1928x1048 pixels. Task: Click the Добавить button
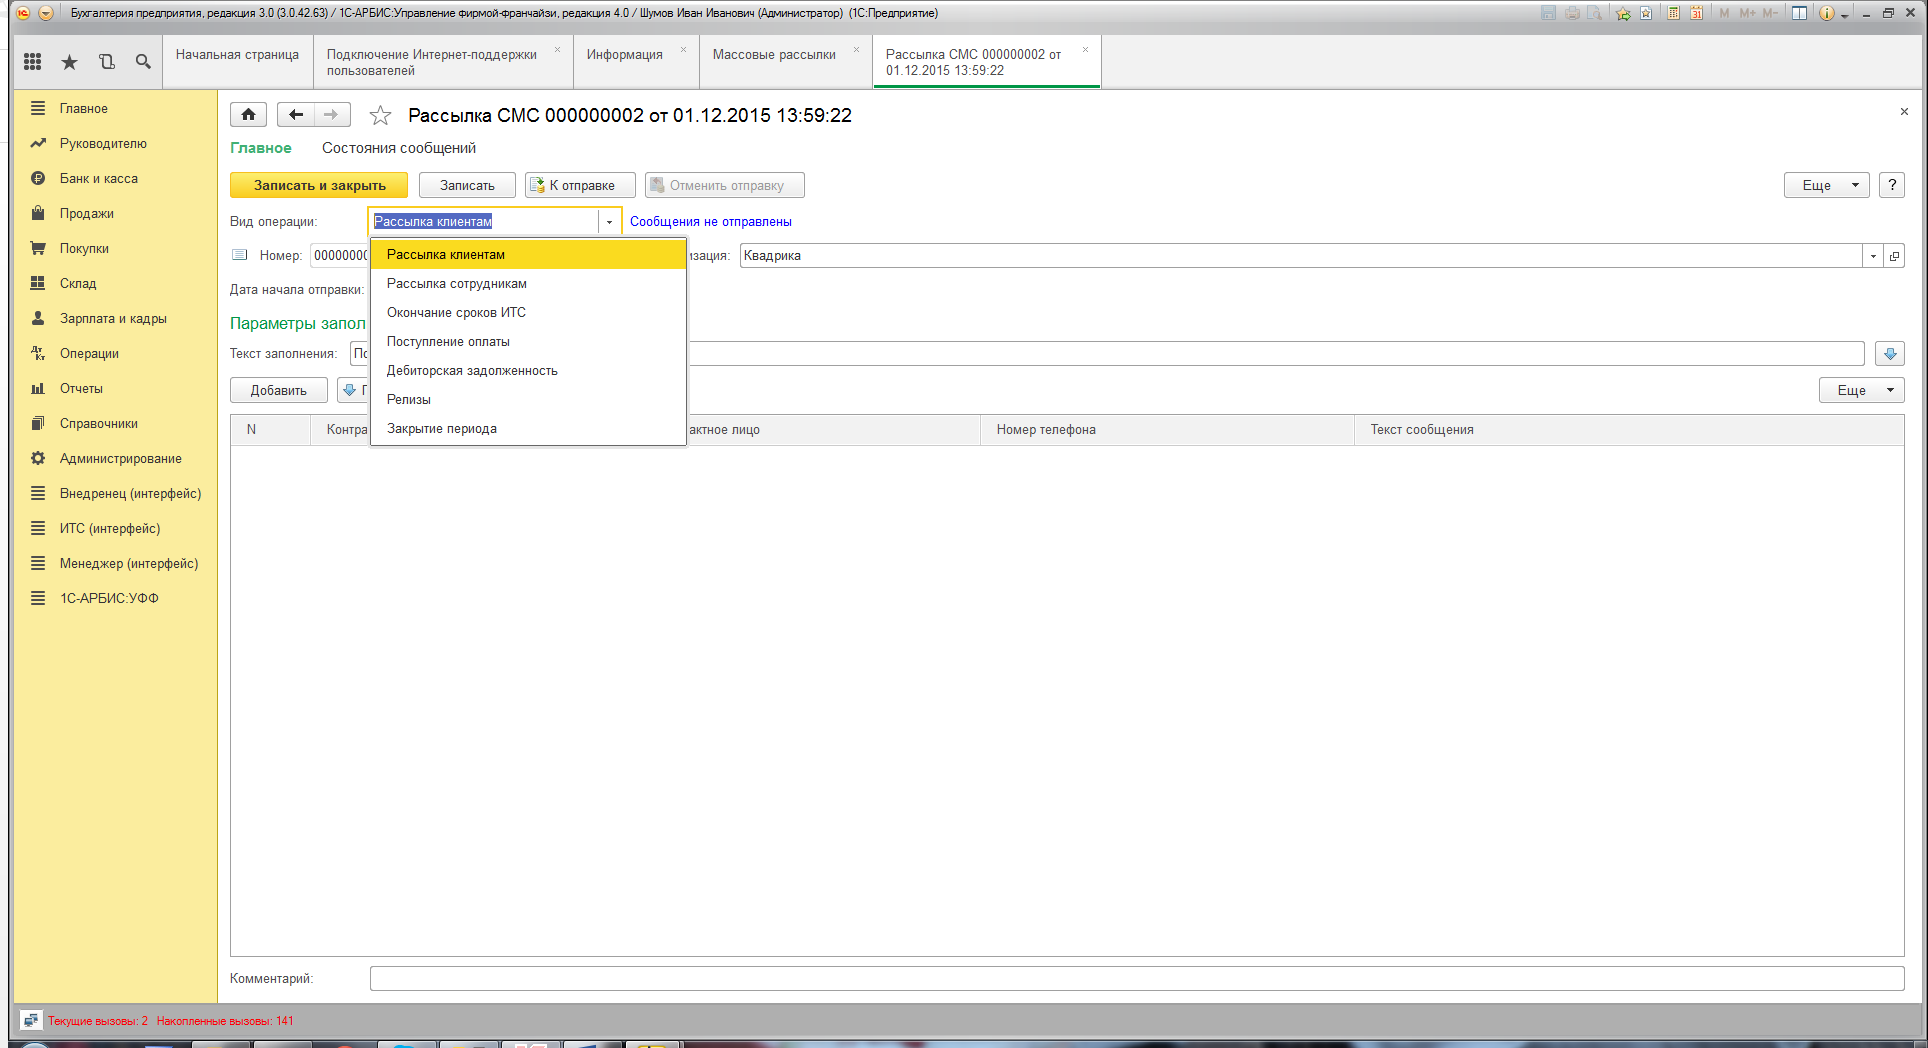tap(279, 390)
